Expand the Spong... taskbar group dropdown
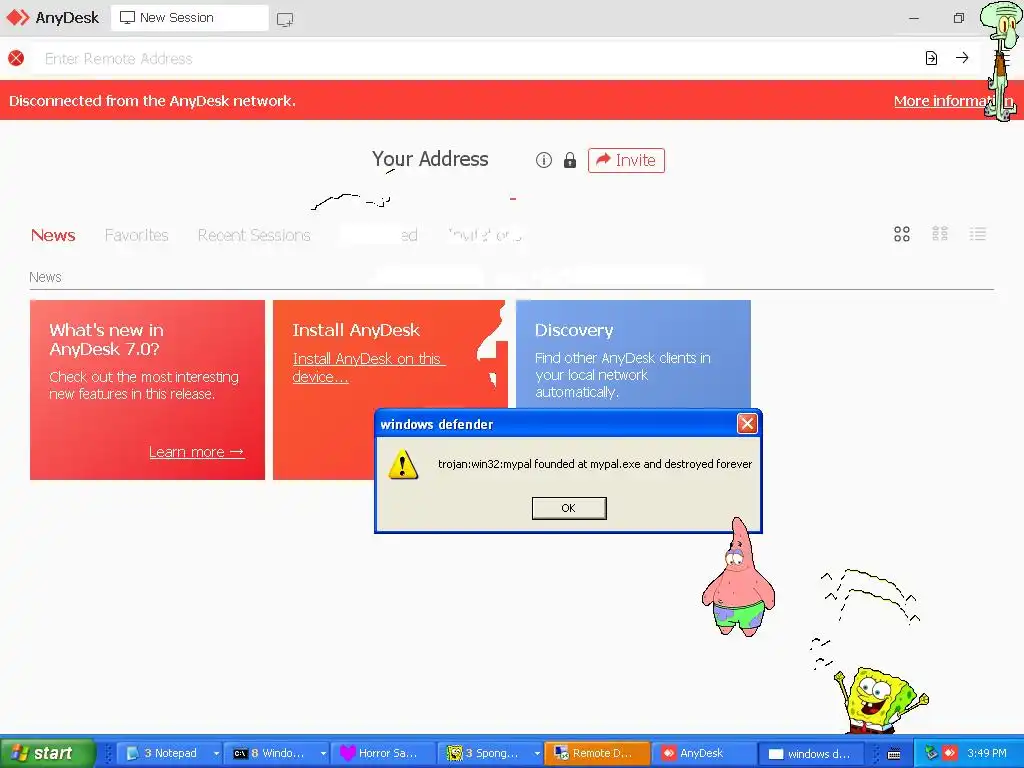The height and width of the screenshot is (768, 1024). click(x=537, y=754)
